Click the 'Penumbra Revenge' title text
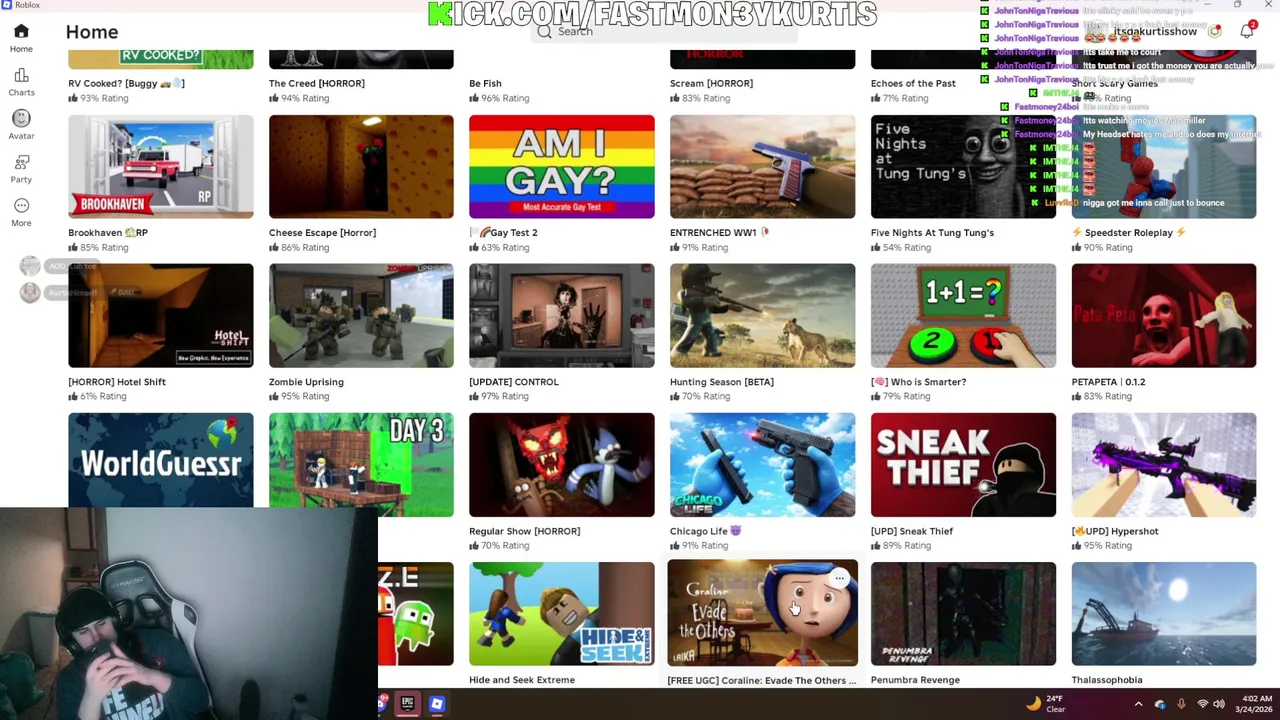 tap(915, 680)
